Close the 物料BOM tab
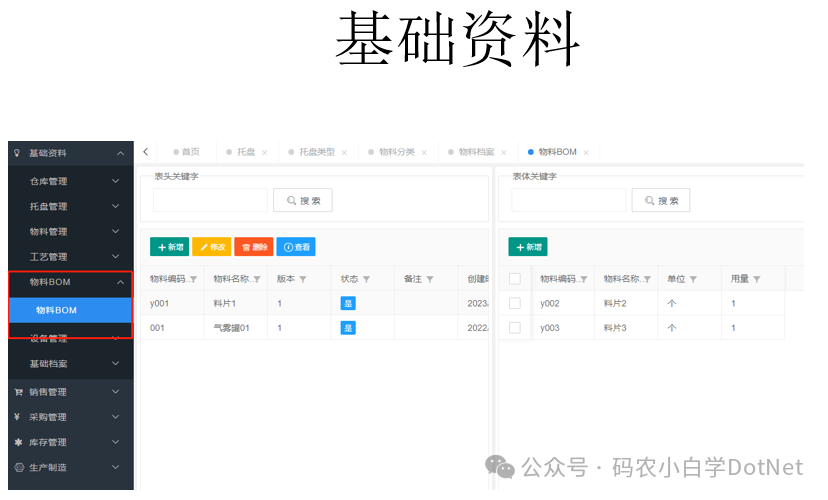 (x=587, y=153)
